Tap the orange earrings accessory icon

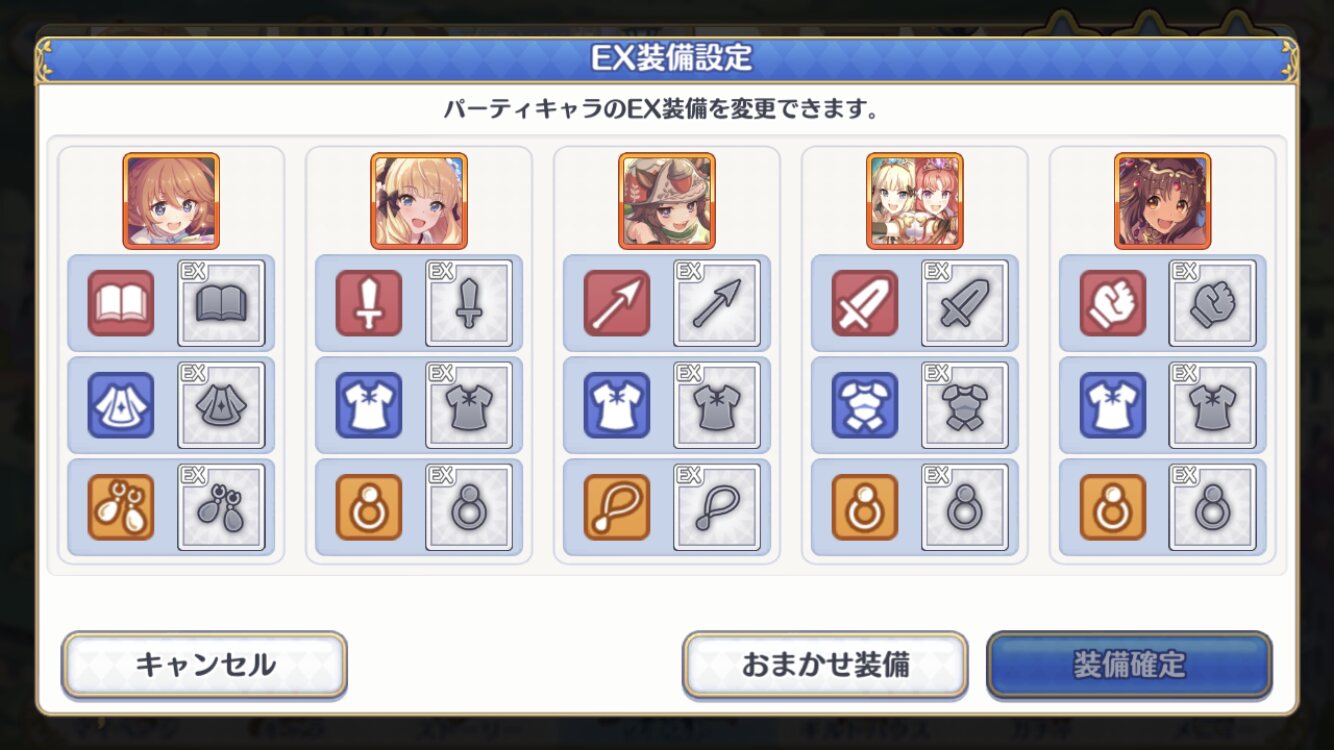click(x=121, y=507)
